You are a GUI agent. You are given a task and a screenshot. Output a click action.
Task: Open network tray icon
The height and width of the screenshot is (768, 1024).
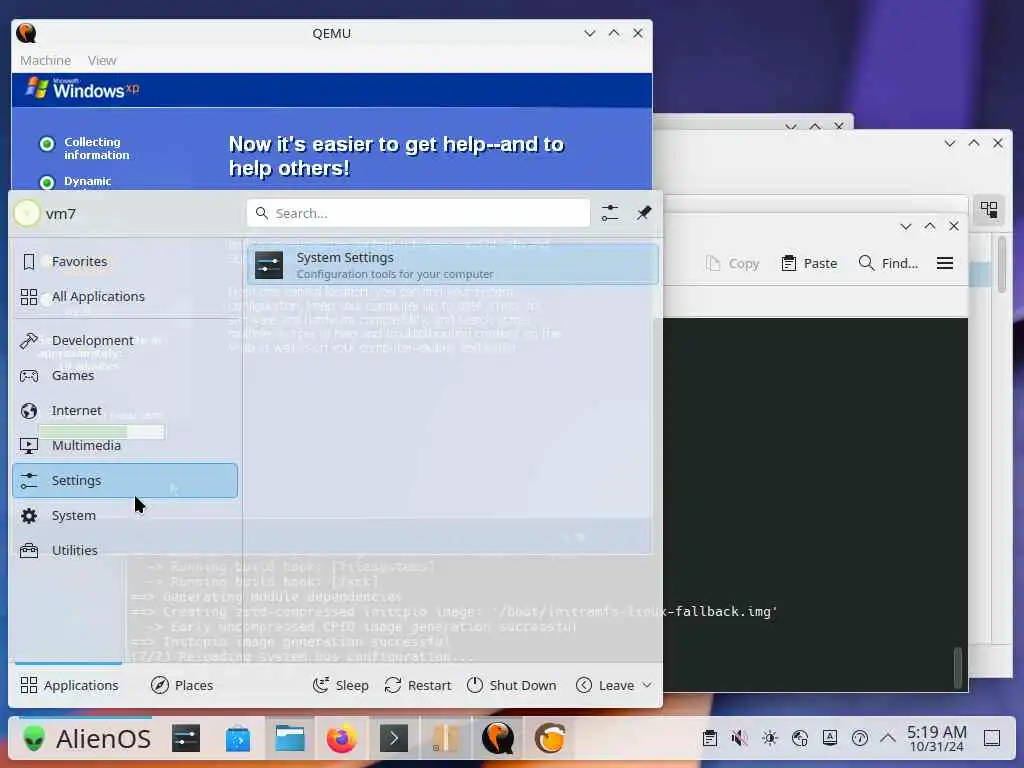tap(799, 739)
